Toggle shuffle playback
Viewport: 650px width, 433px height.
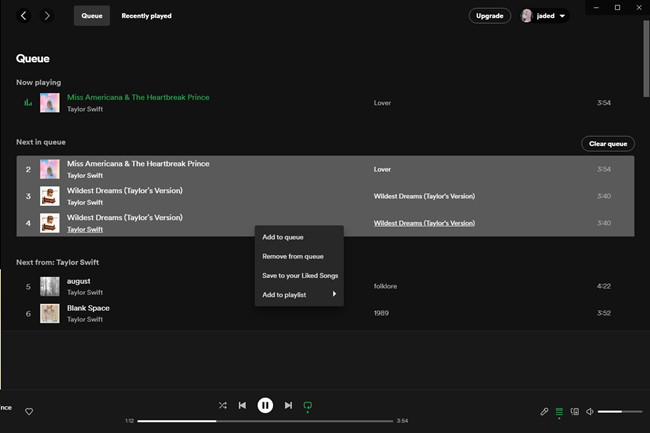223,405
